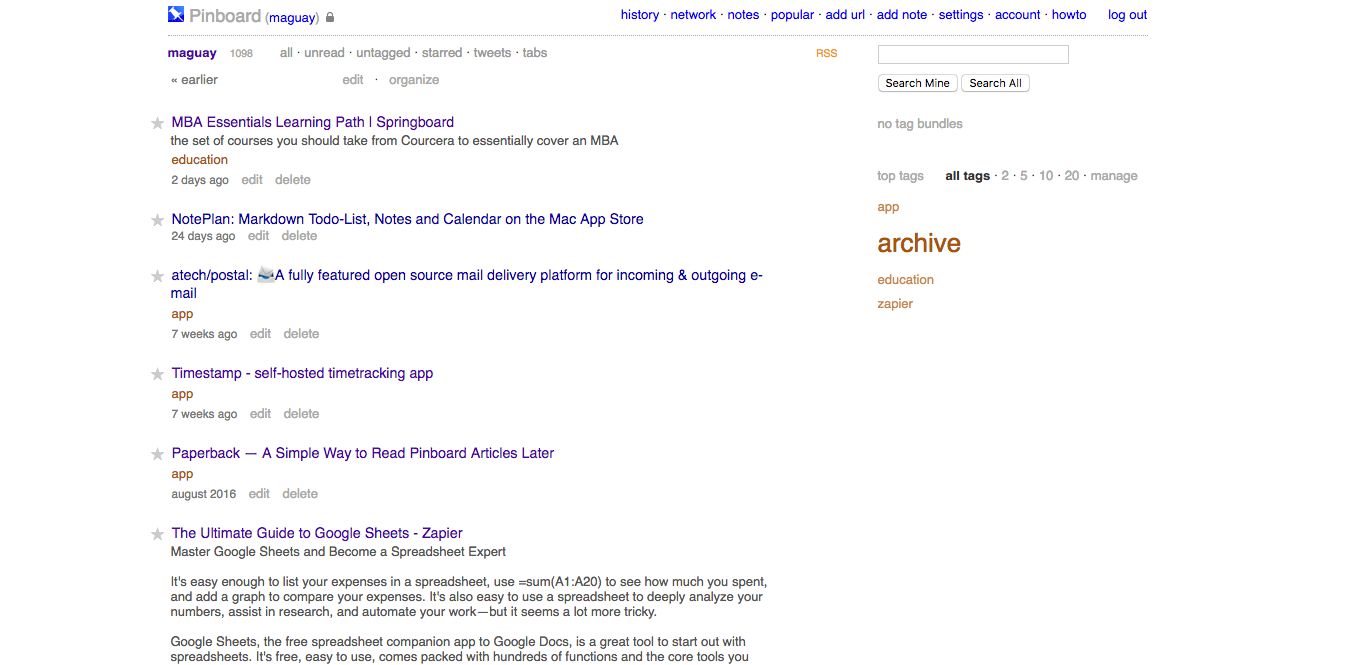Screen dimensions: 1365x665
Task: Open settings in the top navigation
Action: point(961,15)
